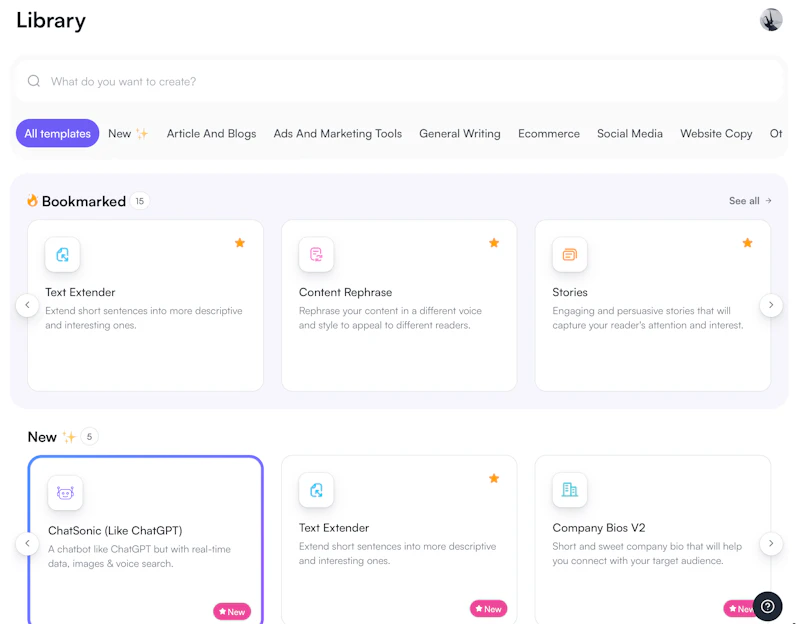This screenshot has width=800, height=624.
Task: Click the Text Extender icon in New section
Action: (x=316, y=490)
